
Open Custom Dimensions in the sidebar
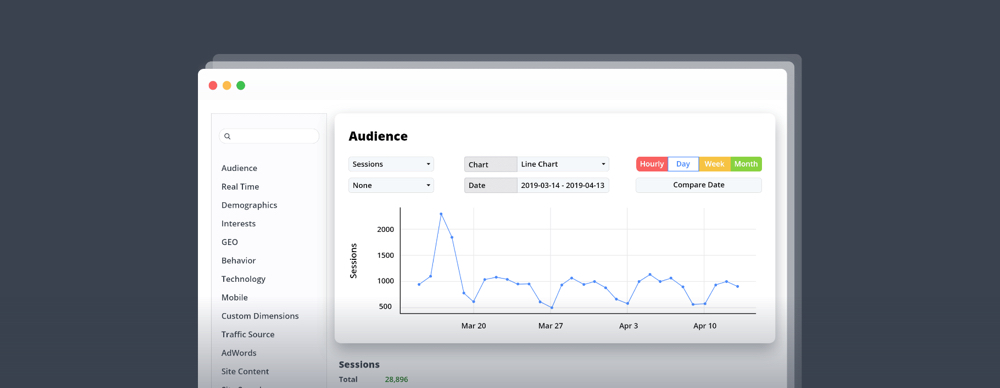[x=260, y=317]
